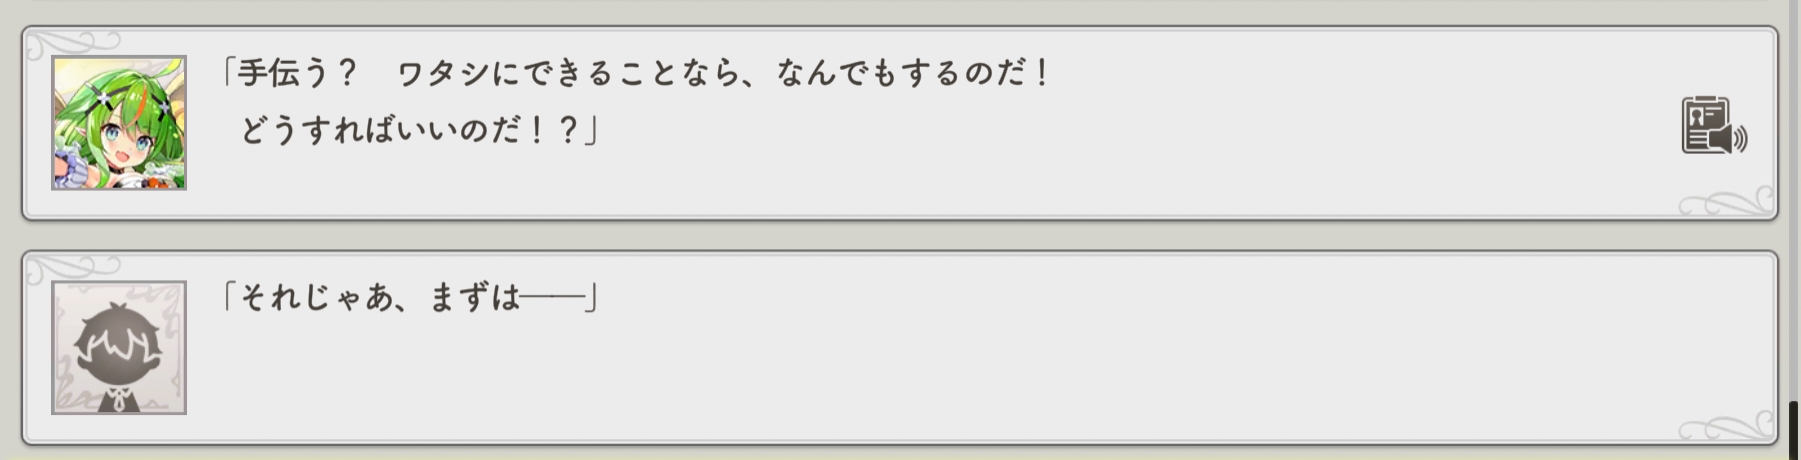Click the green-haired girl's portrait

click(x=119, y=123)
